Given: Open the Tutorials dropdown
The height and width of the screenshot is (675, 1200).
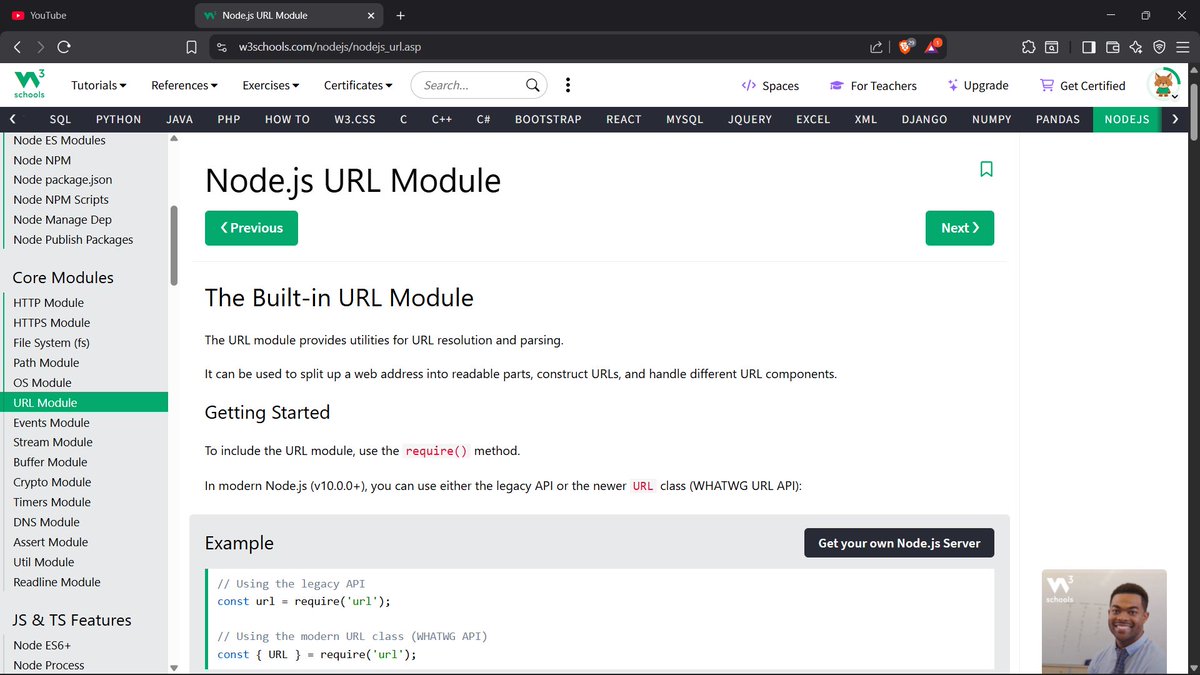Looking at the screenshot, I should coord(99,85).
